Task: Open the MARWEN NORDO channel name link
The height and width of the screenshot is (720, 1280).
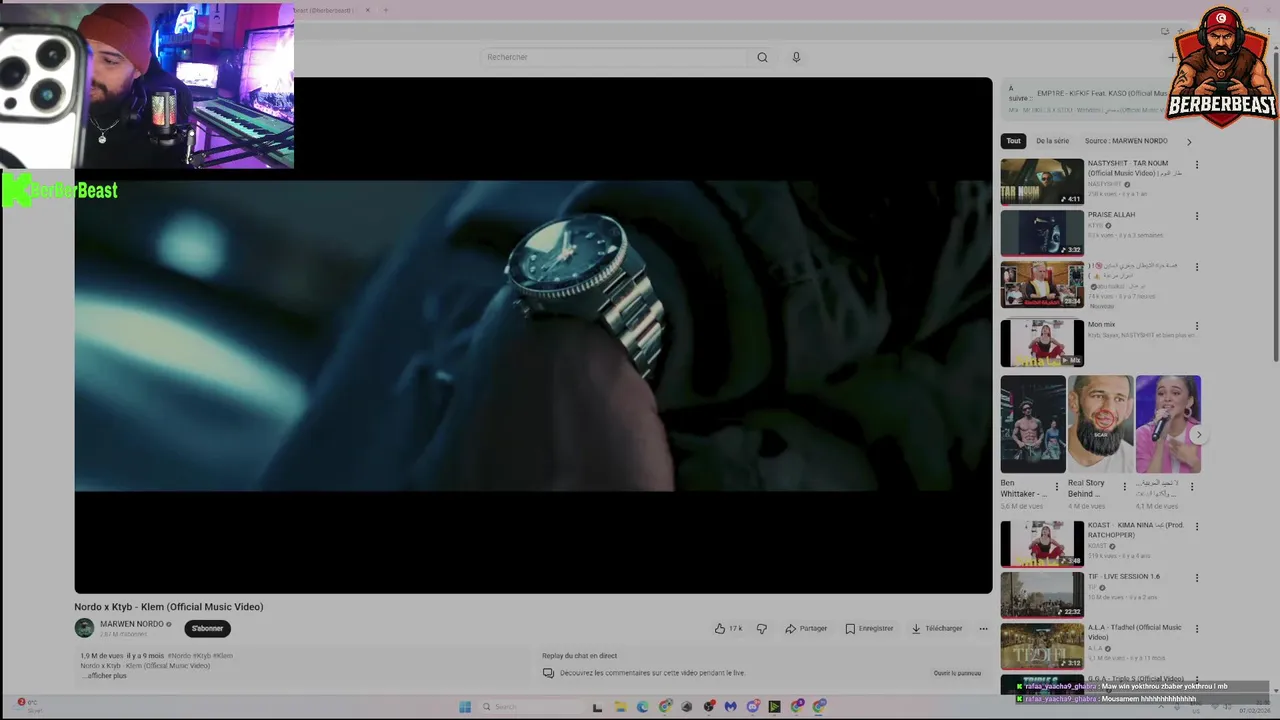Action: click(131, 624)
